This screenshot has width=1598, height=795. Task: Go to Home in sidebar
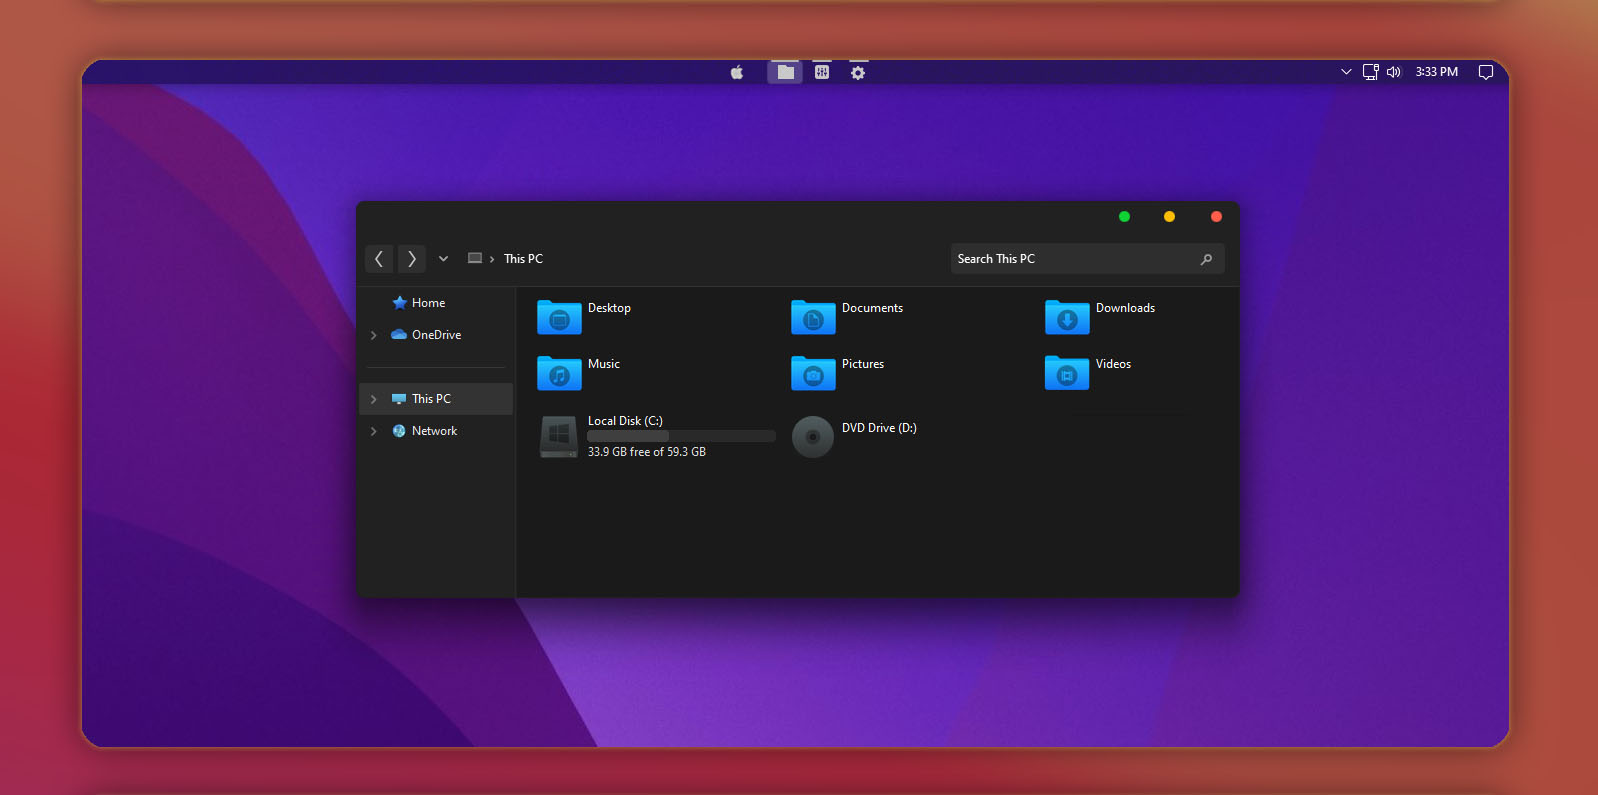point(428,303)
